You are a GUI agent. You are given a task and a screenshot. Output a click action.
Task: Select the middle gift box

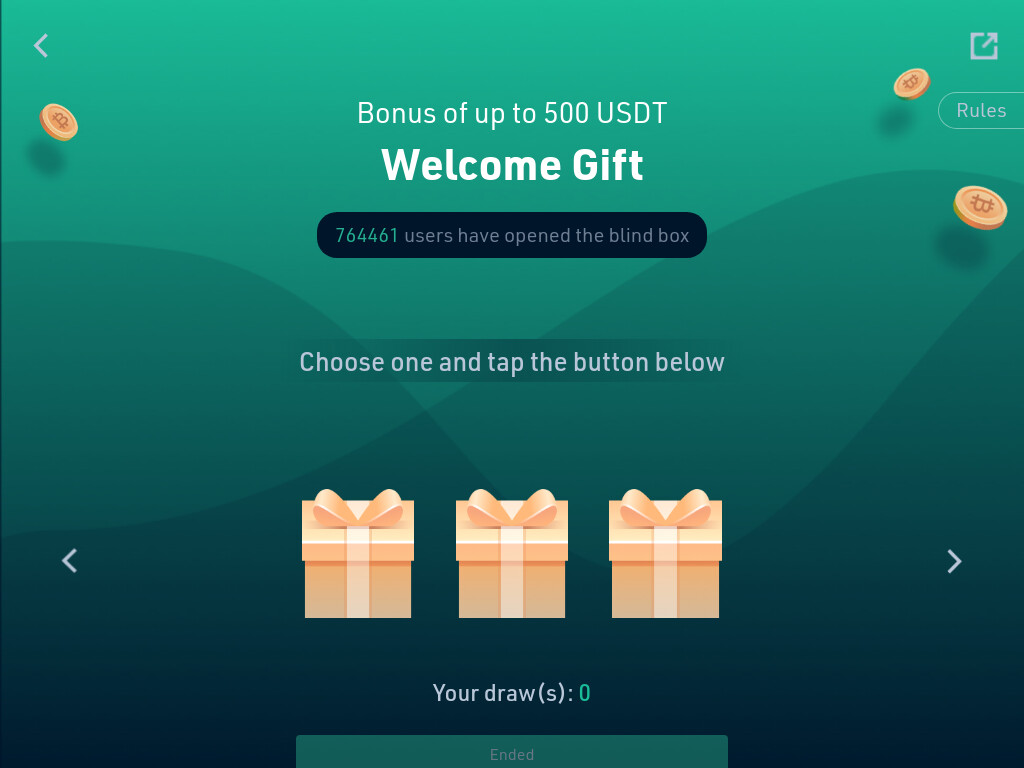coord(512,553)
